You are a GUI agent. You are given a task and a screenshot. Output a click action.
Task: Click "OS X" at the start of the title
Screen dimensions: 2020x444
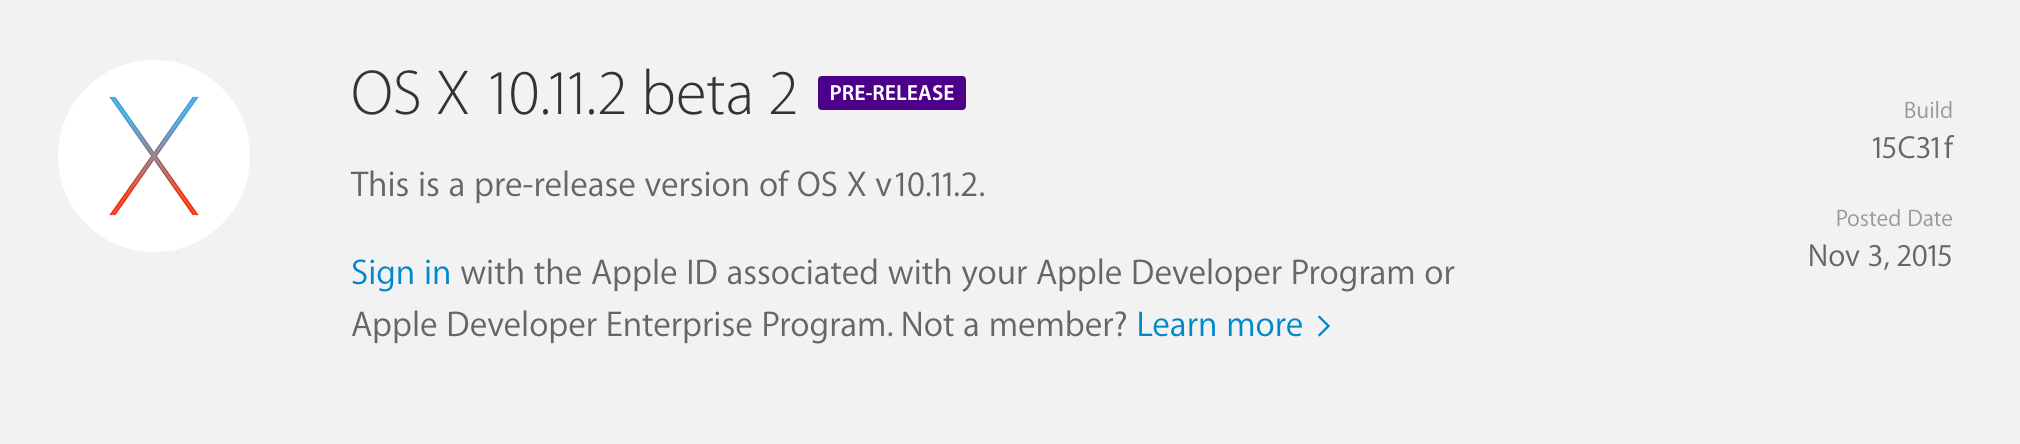pyautogui.click(x=410, y=95)
